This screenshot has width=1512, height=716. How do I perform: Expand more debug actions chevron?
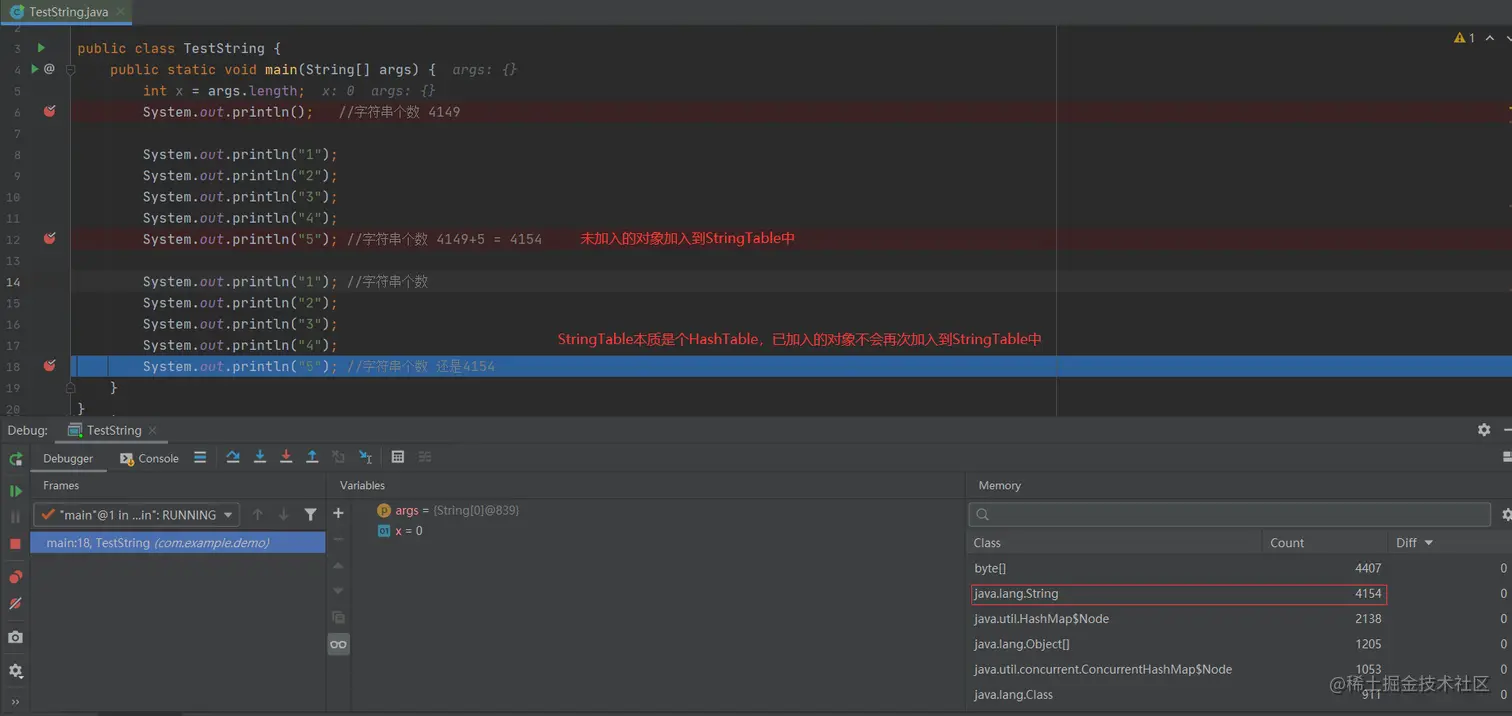pyautogui.click(x=16, y=702)
